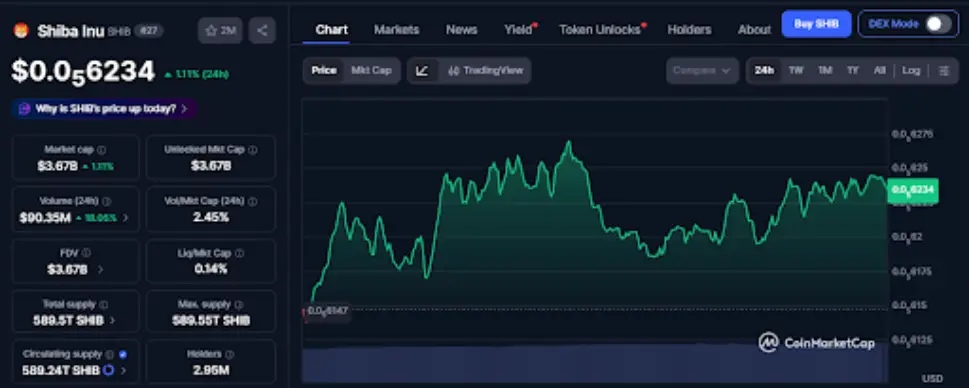Viewport: 969px width, 388px height.
Task: Select Price chart view
Action: (x=324, y=70)
